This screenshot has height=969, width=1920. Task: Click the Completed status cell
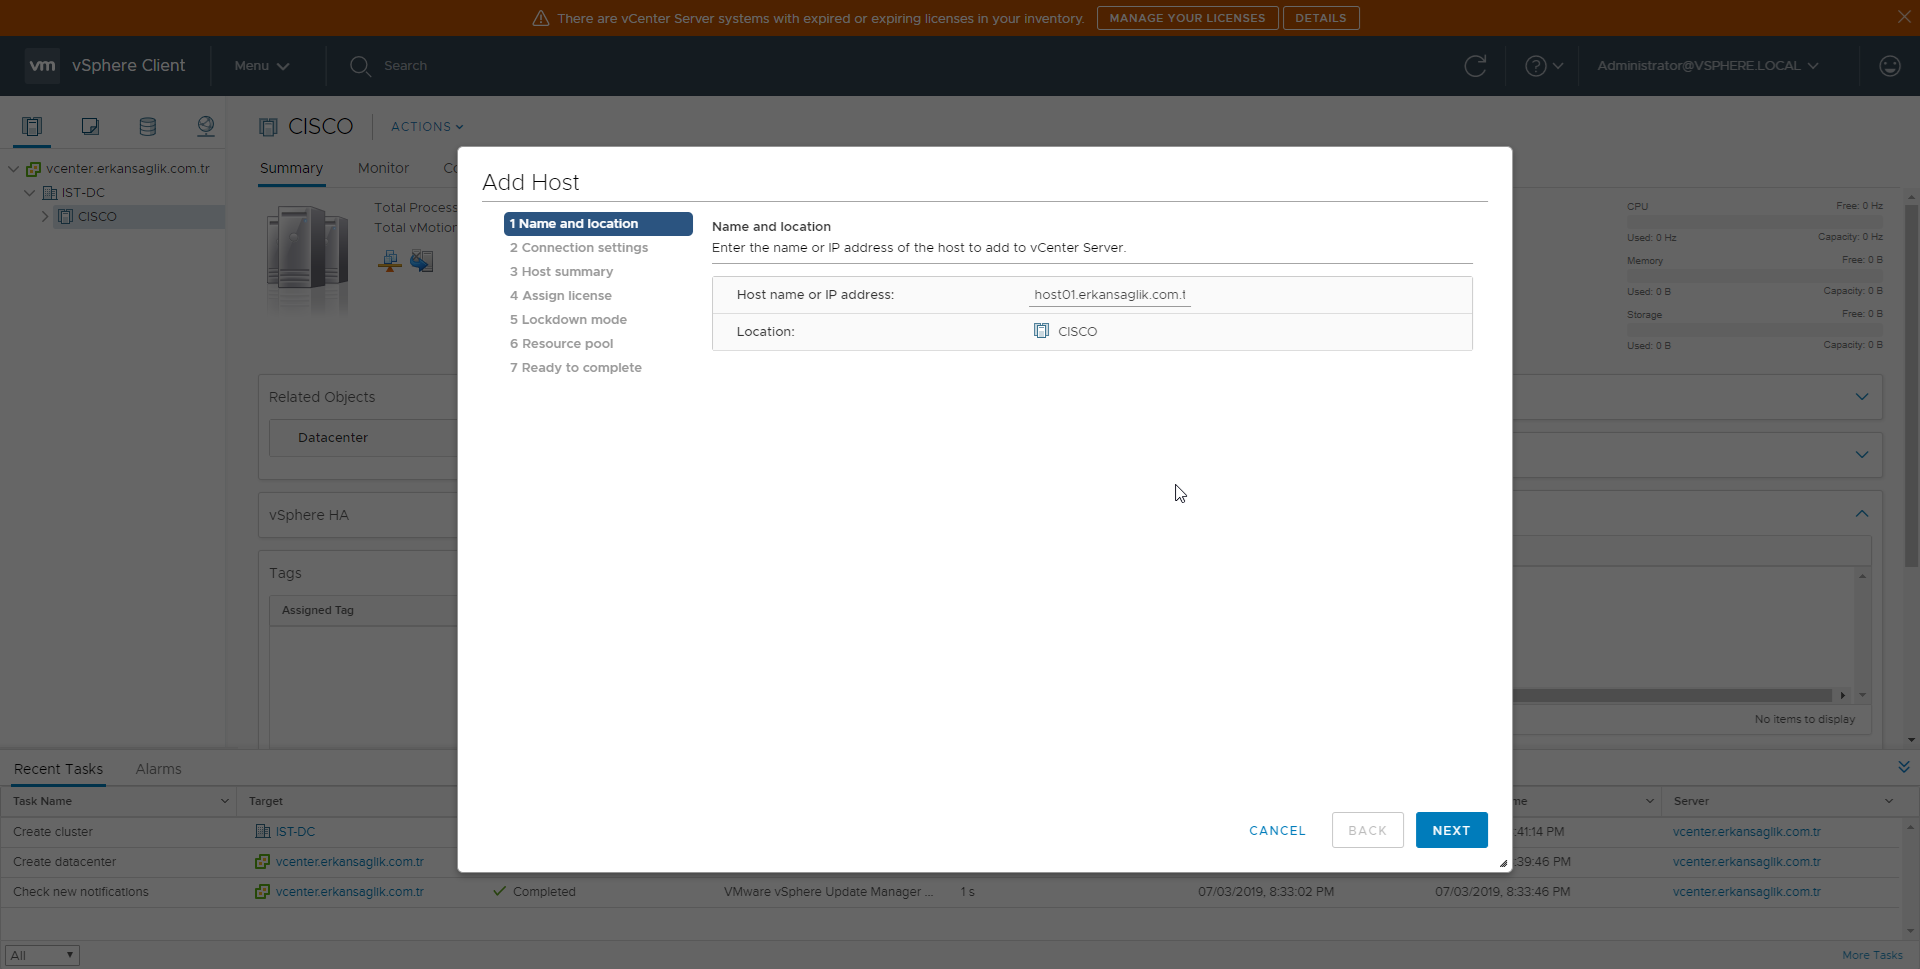pos(544,892)
